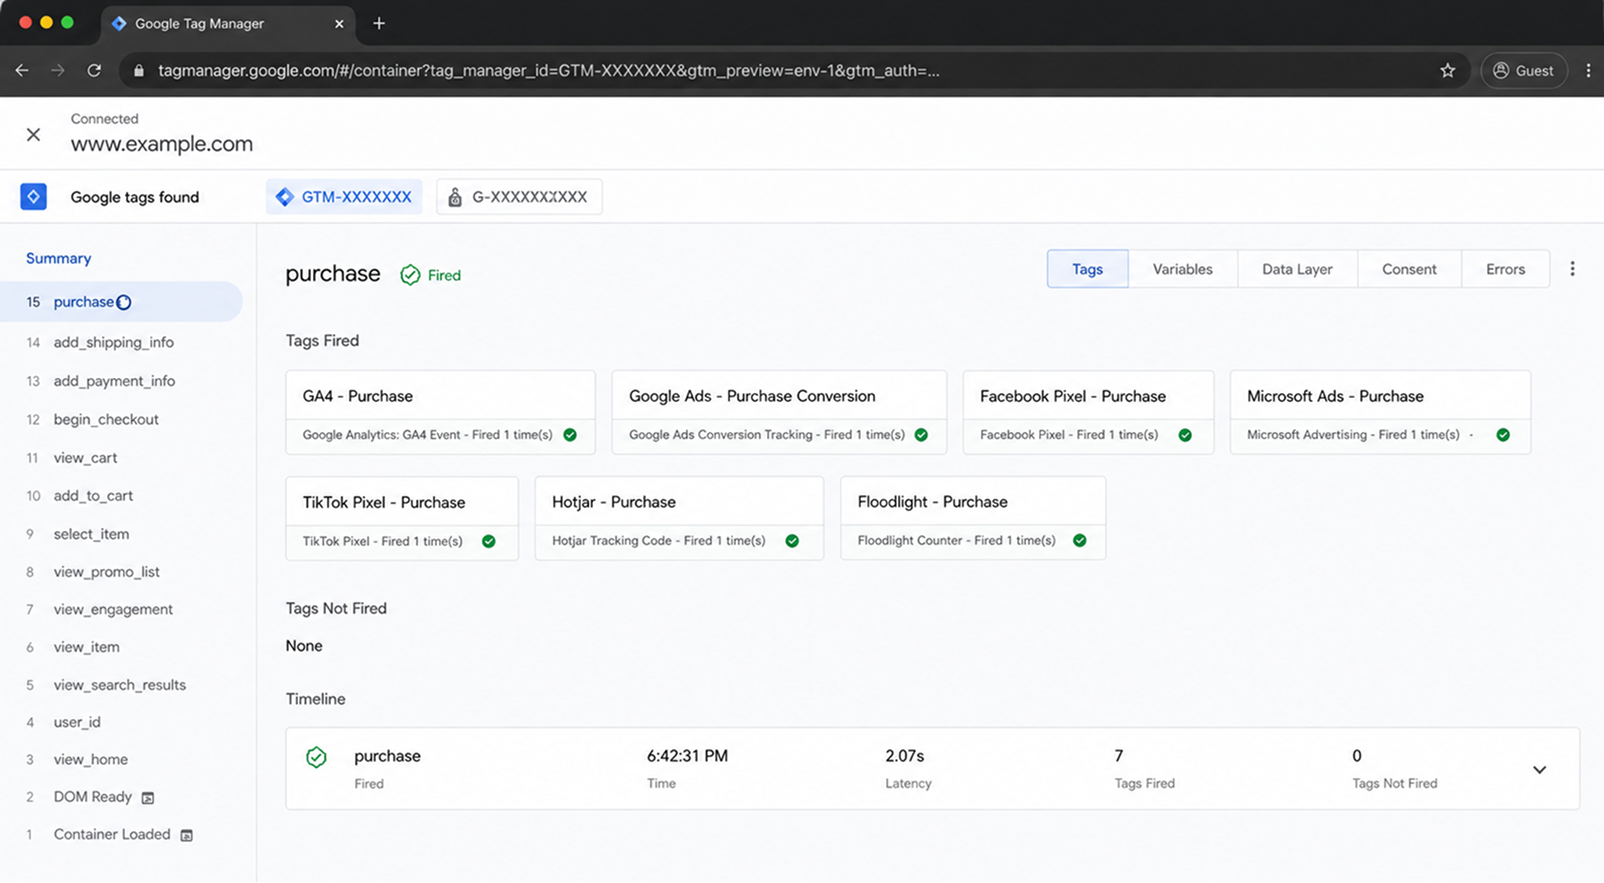This screenshot has height=883, width=1604.
Task: Switch to the Errors tab
Action: coord(1505,269)
